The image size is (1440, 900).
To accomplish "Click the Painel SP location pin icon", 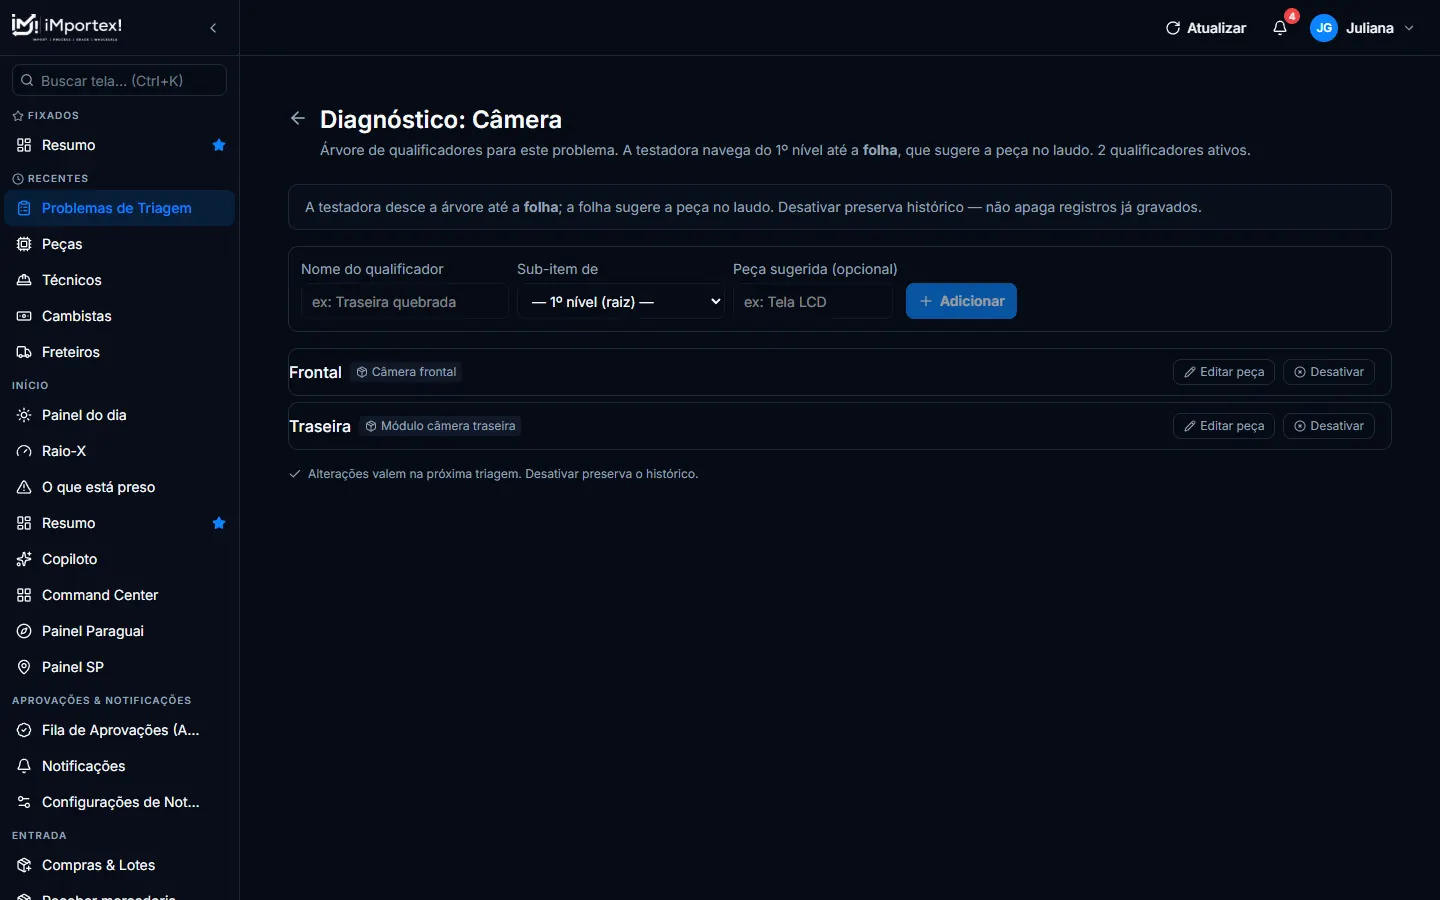I will pos(24,667).
